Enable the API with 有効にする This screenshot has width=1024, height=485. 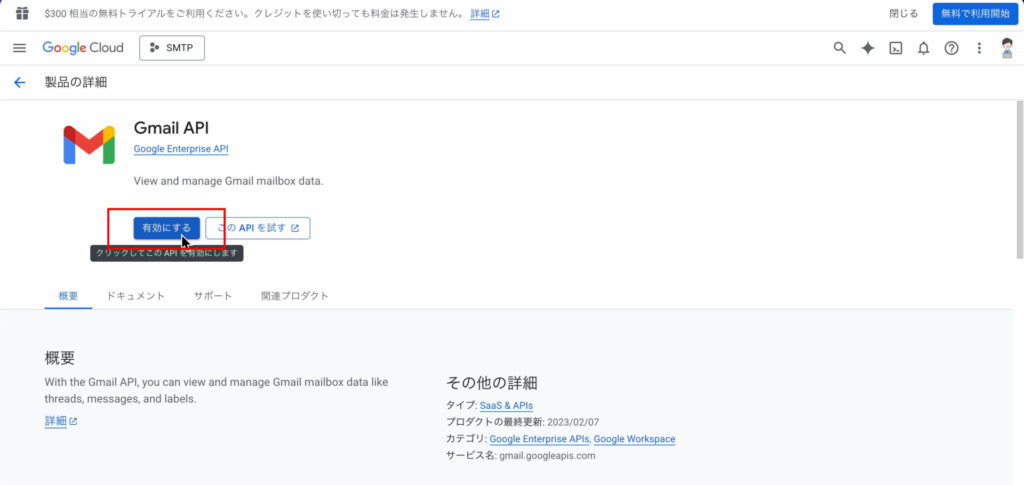pos(167,228)
